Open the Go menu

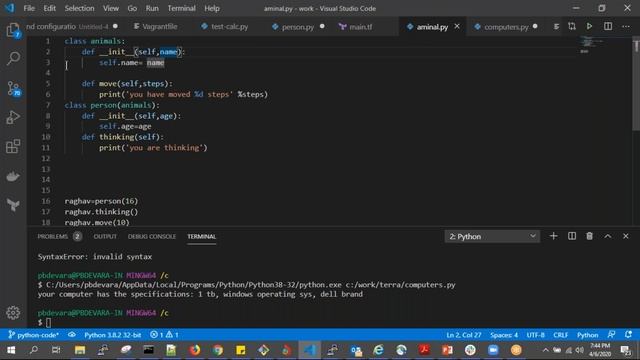132,8
